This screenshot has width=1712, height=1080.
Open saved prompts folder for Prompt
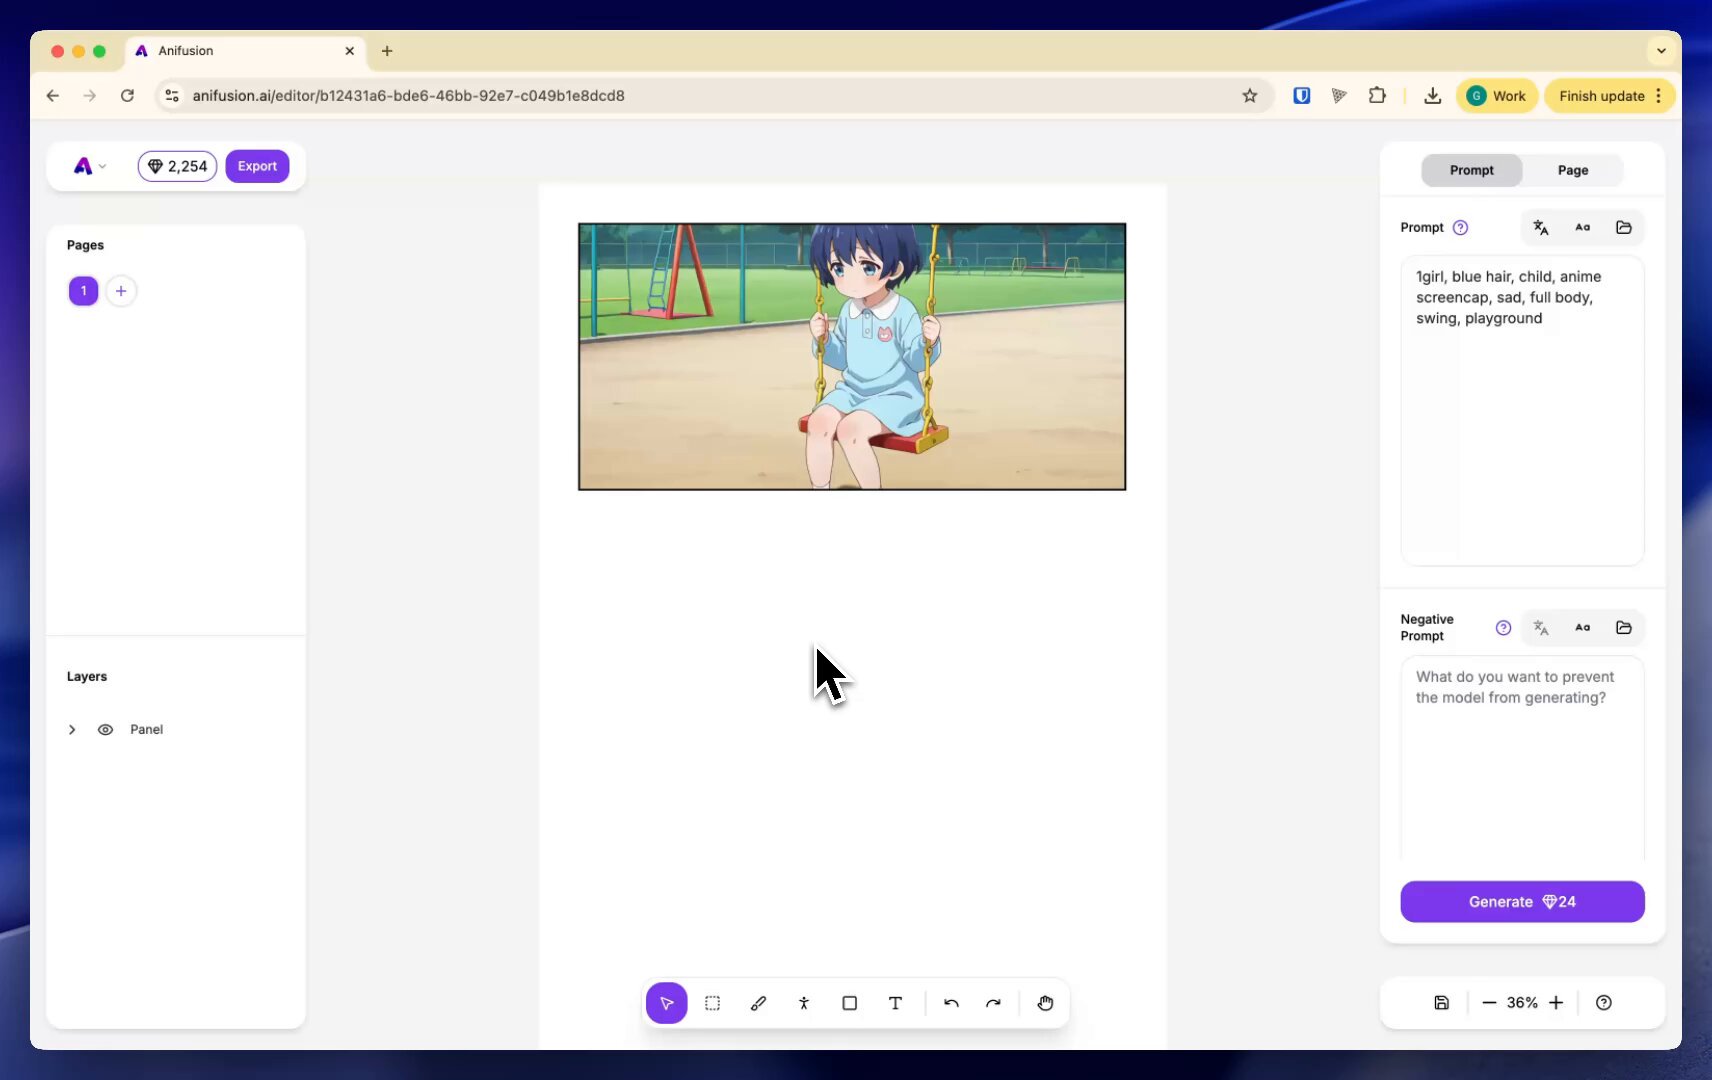pos(1624,228)
